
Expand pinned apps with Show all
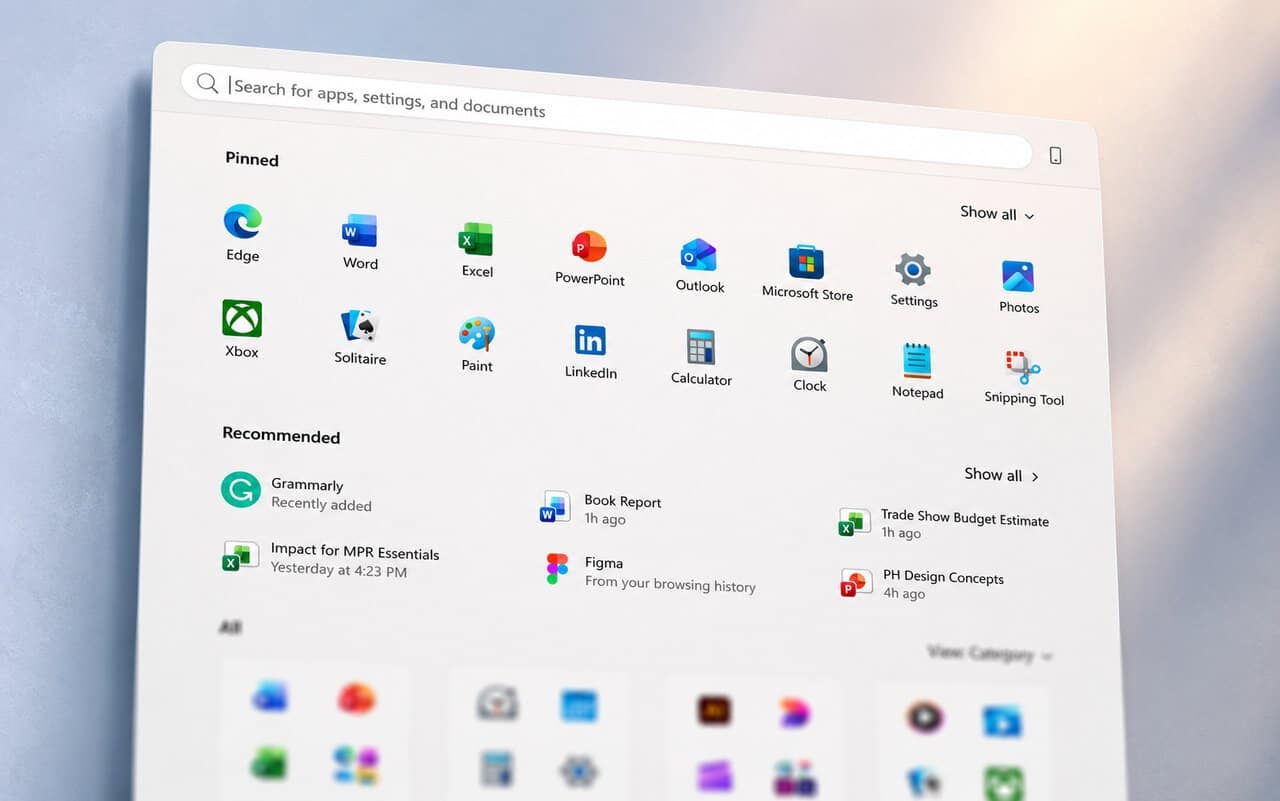(x=997, y=213)
